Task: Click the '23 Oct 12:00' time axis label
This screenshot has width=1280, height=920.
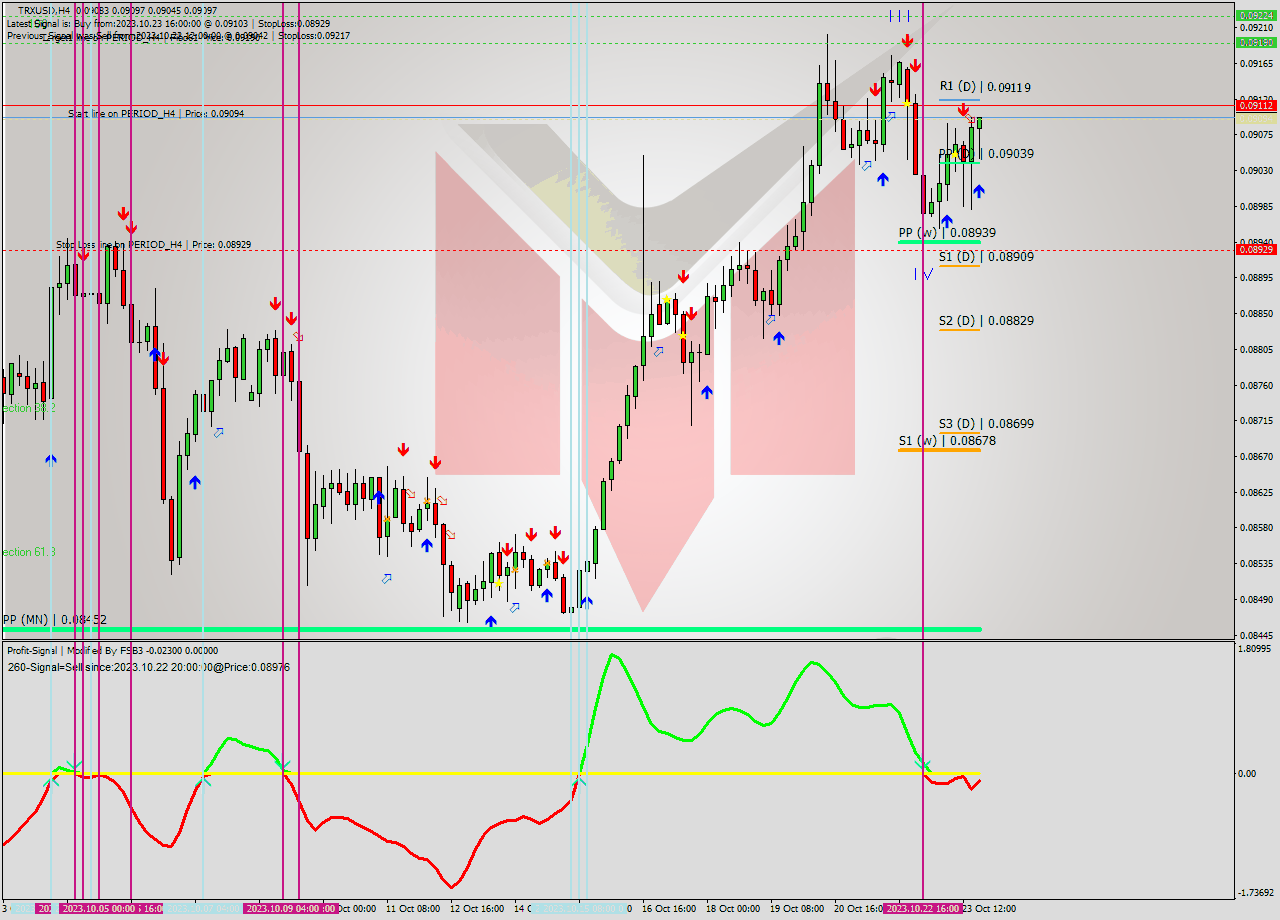Action: [x=988, y=908]
